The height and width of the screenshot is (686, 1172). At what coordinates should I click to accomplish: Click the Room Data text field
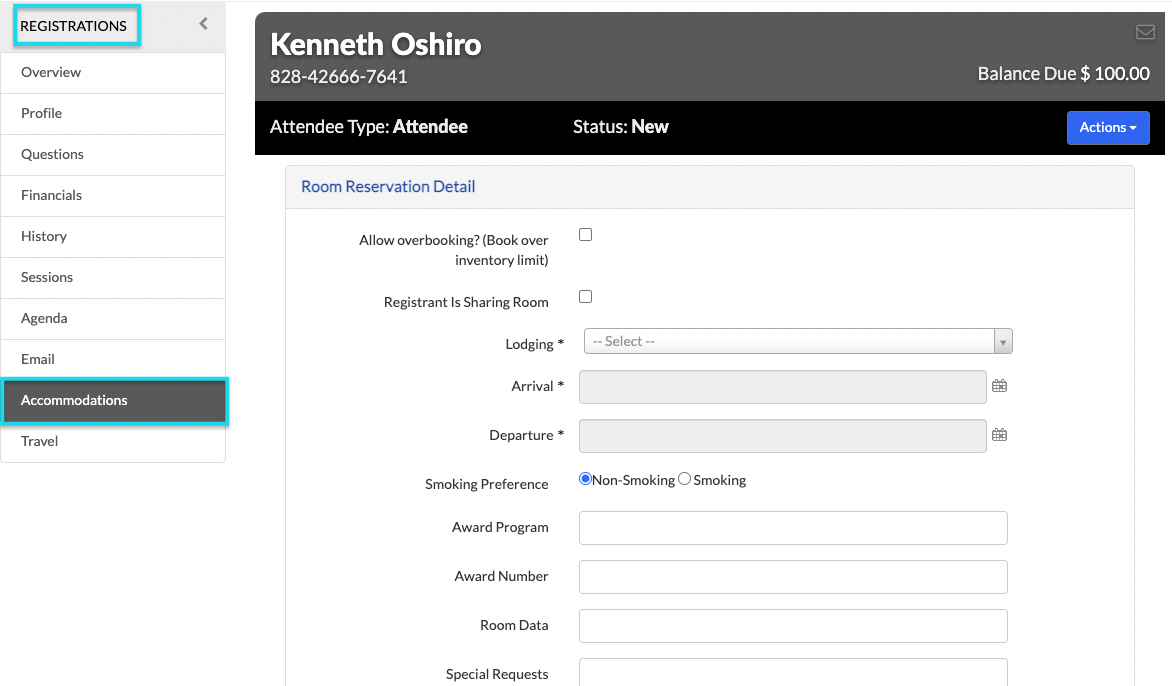[793, 626]
